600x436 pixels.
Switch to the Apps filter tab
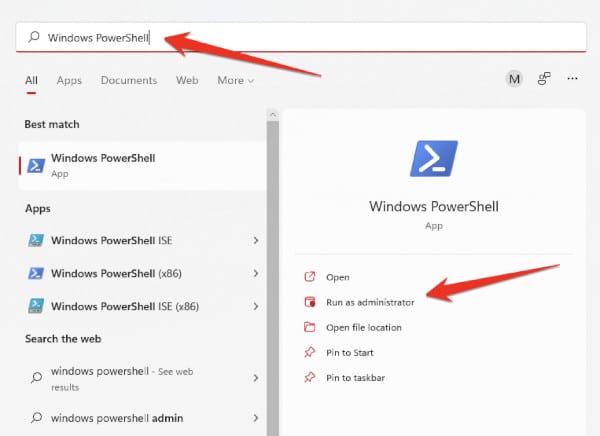tap(69, 80)
